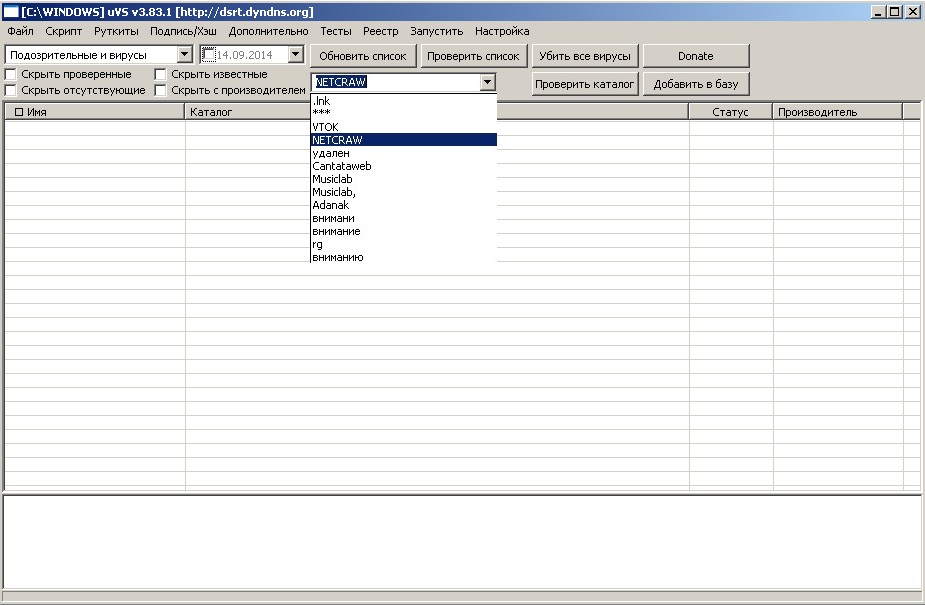Collapse the NETCRAW search combo dropdown arrow
Viewport: 925px width, 605px height.
(487, 82)
